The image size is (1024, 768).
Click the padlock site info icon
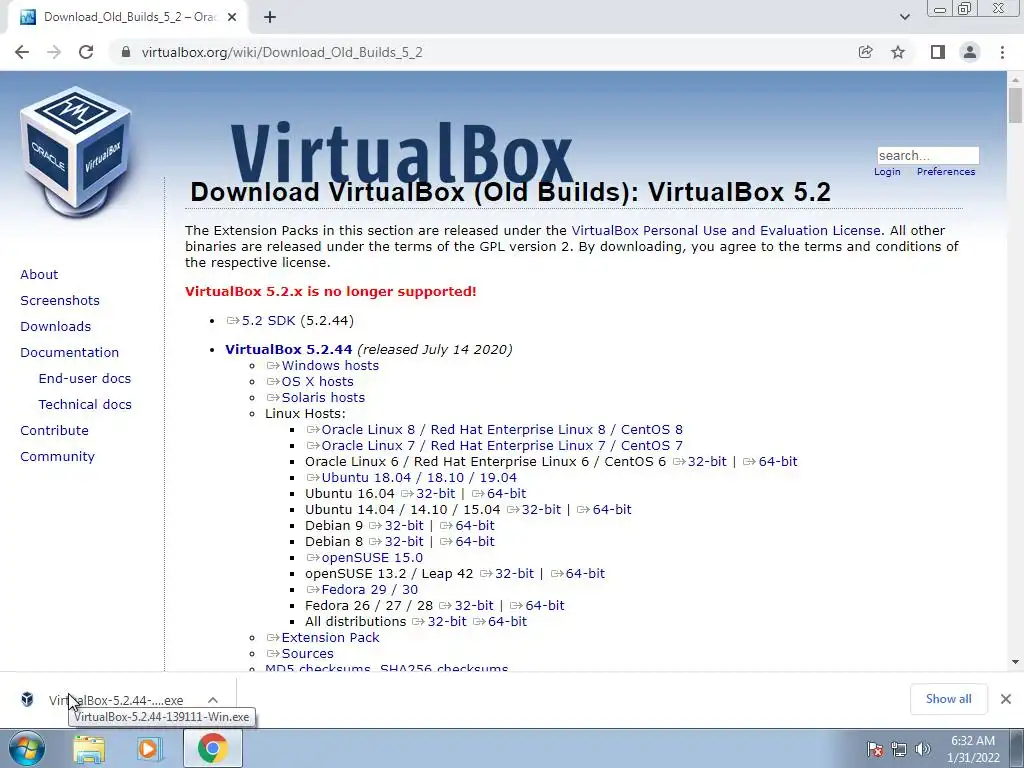point(125,52)
